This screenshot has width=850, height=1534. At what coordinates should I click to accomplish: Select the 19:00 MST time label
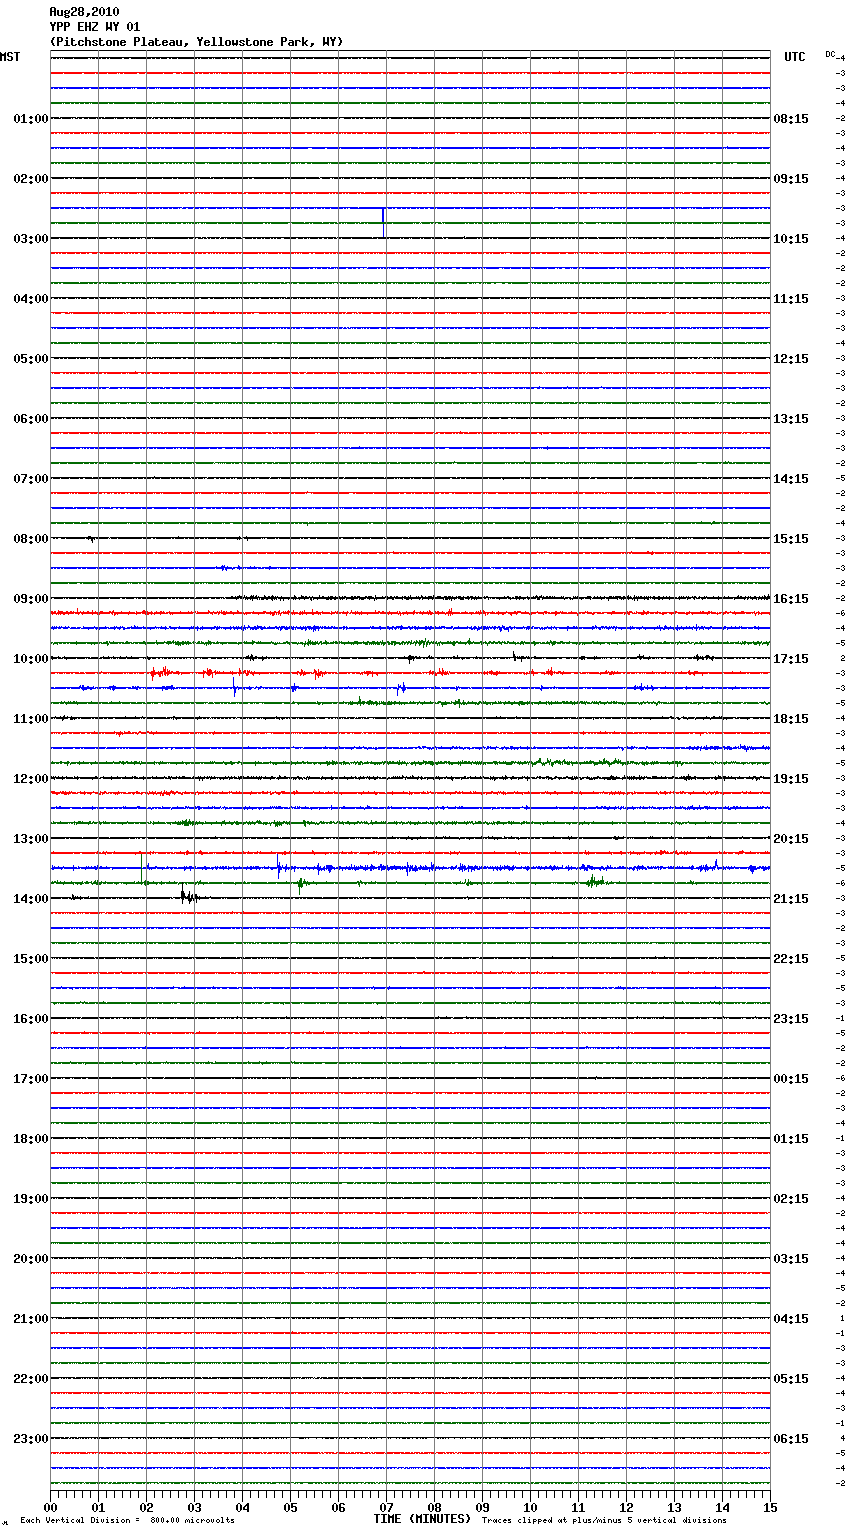(31, 1199)
